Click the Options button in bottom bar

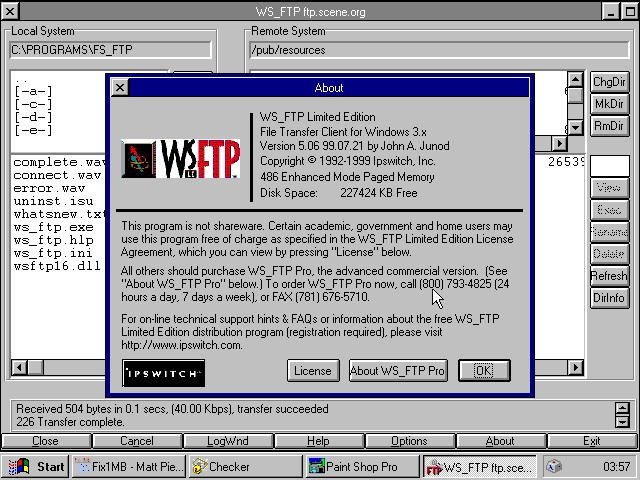click(x=409, y=441)
